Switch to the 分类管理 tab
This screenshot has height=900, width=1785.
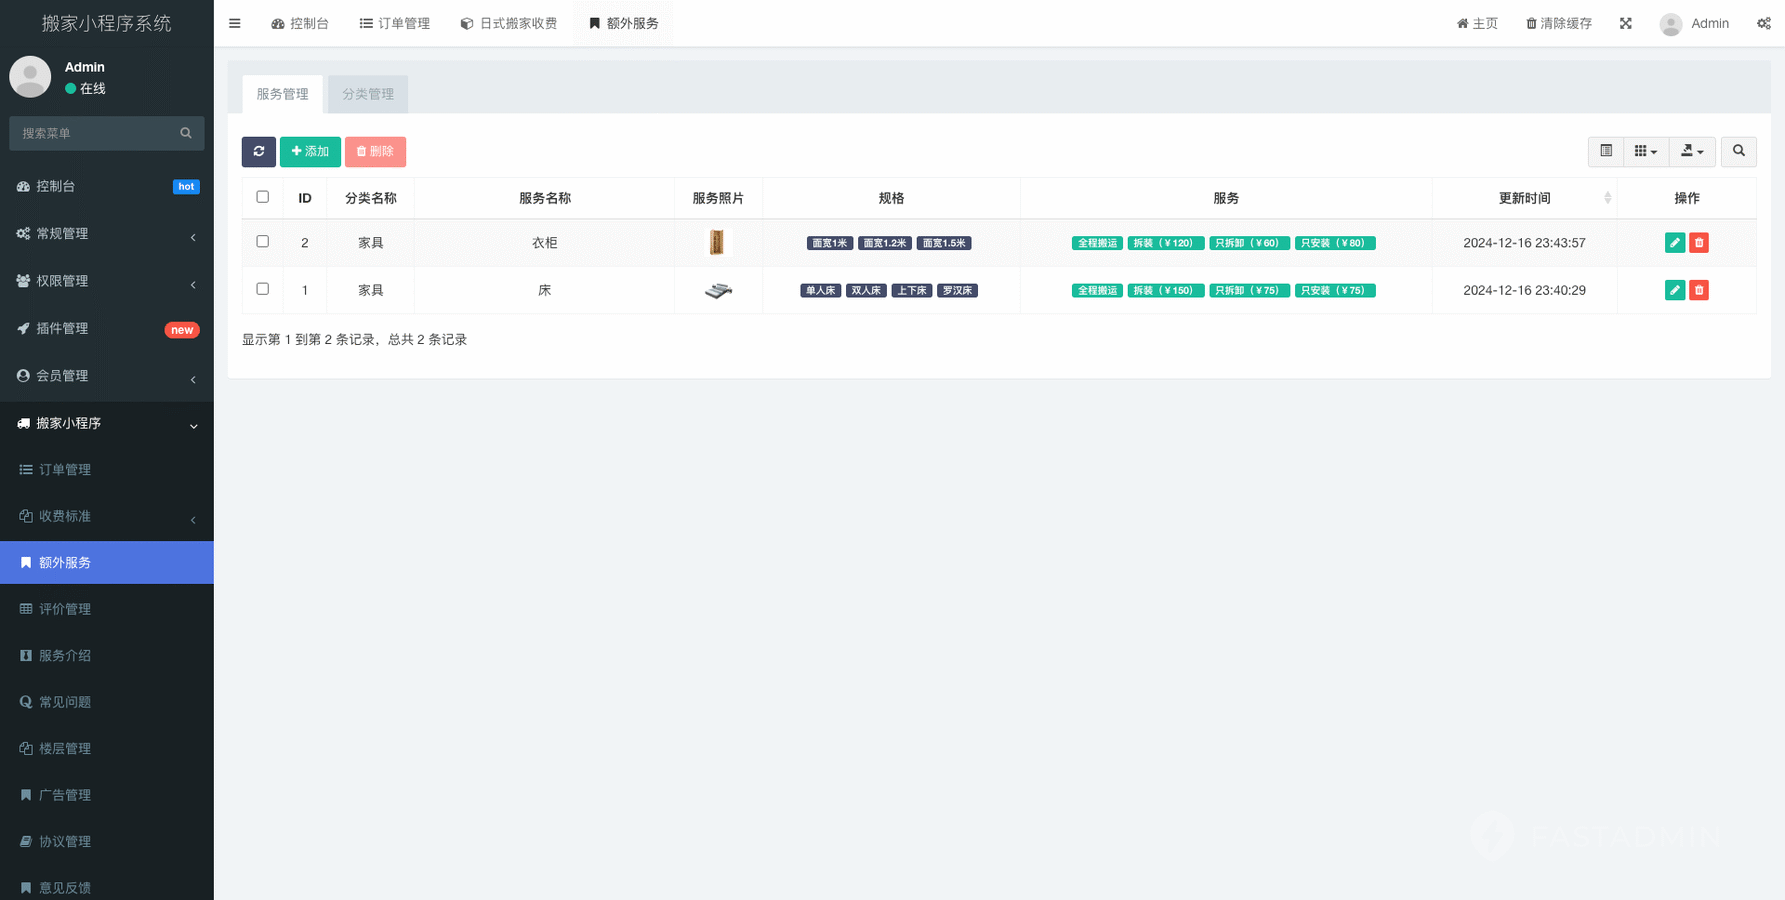(368, 94)
